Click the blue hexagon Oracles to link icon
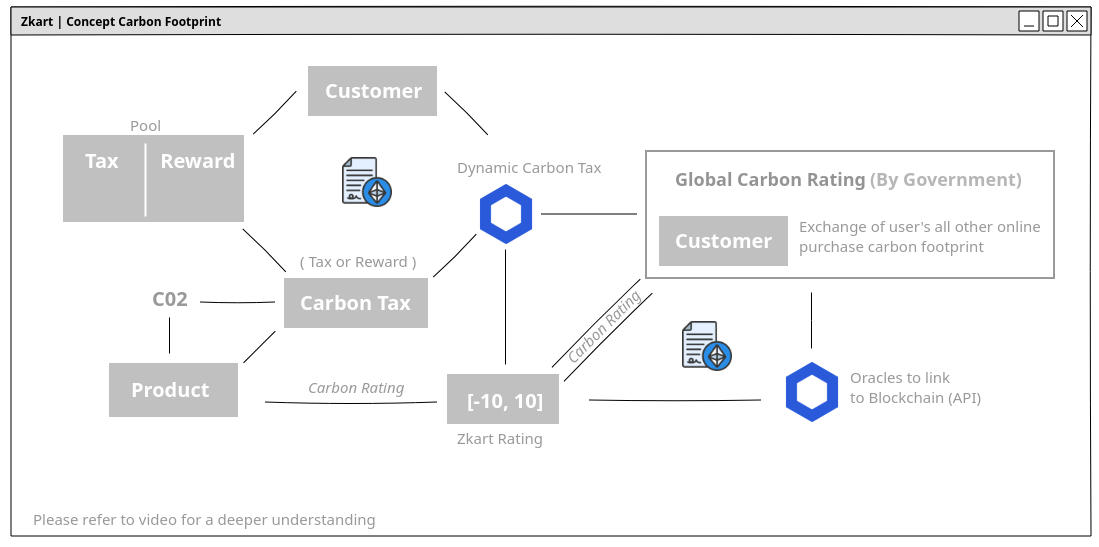This screenshot has width=1099, height=547. [812, 392]
